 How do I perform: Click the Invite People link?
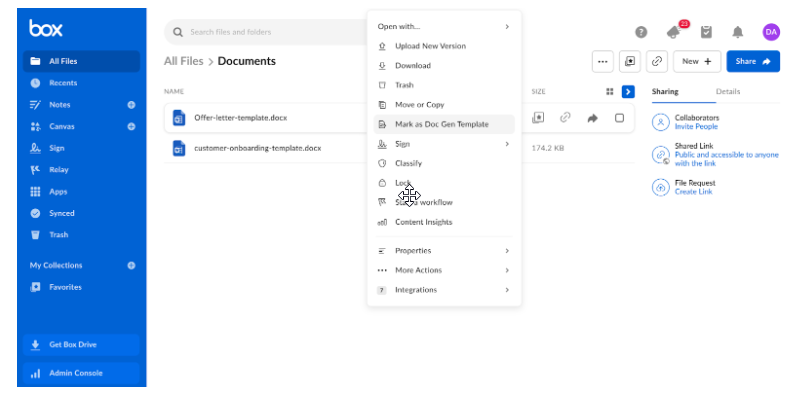pyautogui.click(x=697, y=127)
